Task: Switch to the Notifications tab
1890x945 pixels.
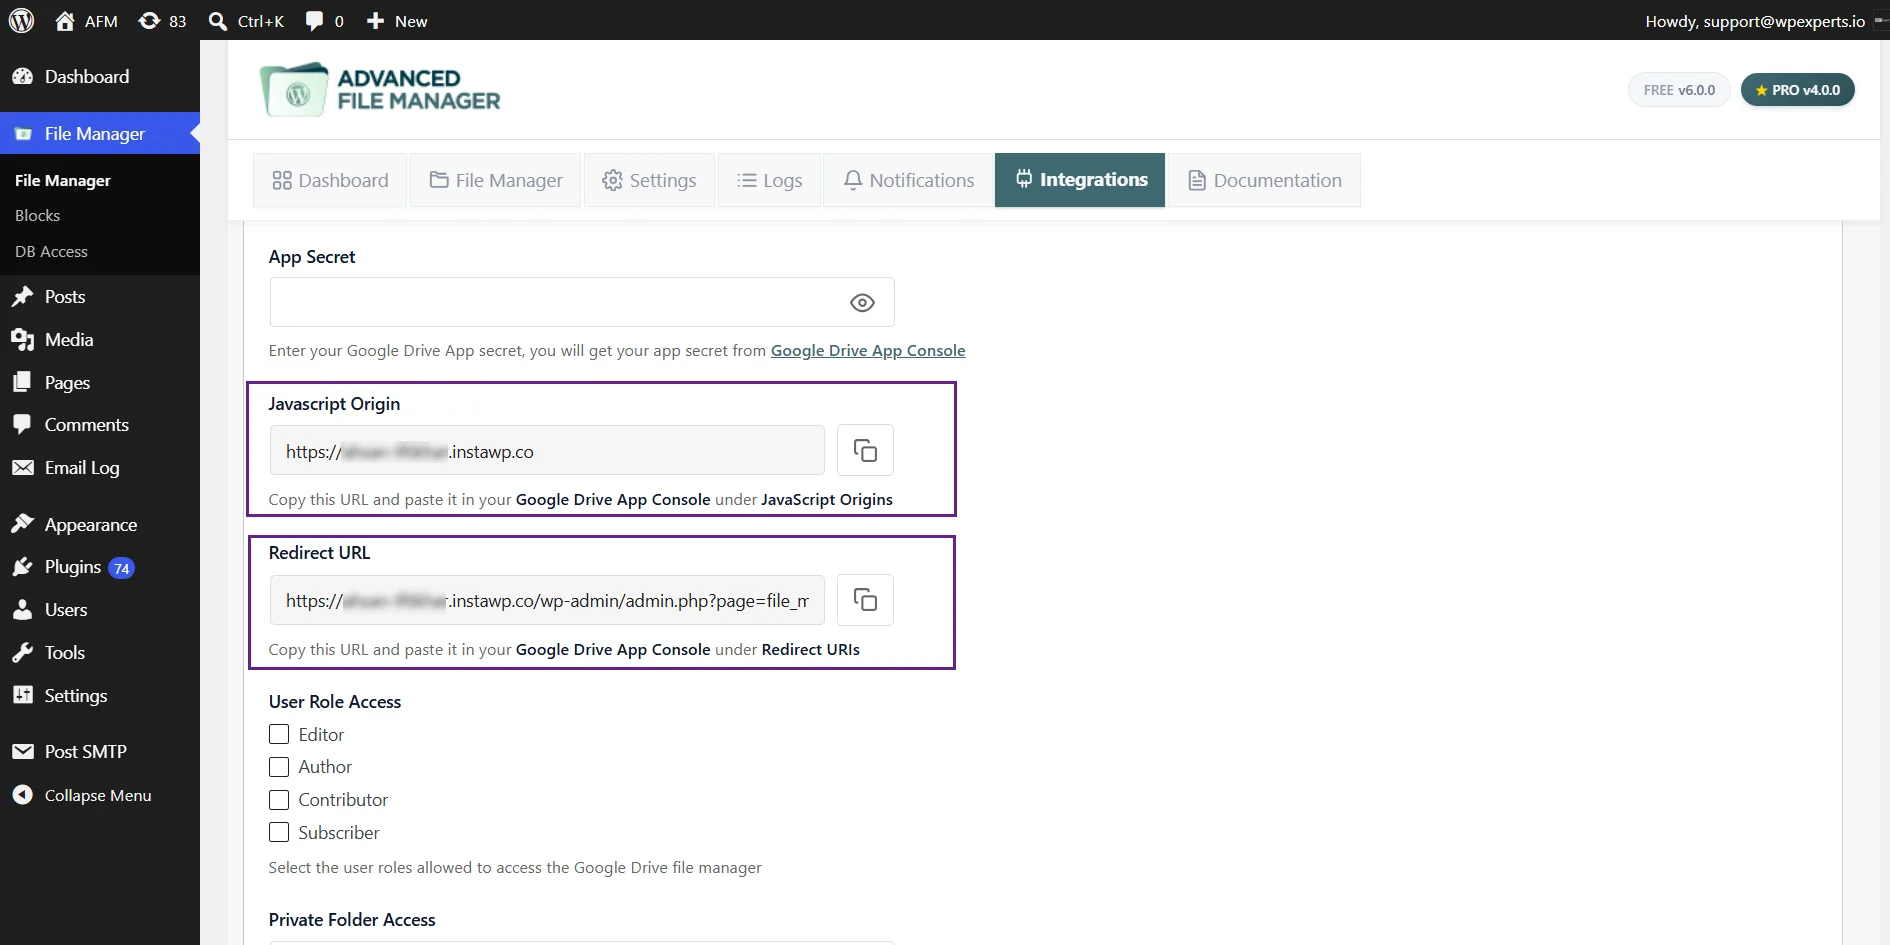Action: (x=909, y=180)
